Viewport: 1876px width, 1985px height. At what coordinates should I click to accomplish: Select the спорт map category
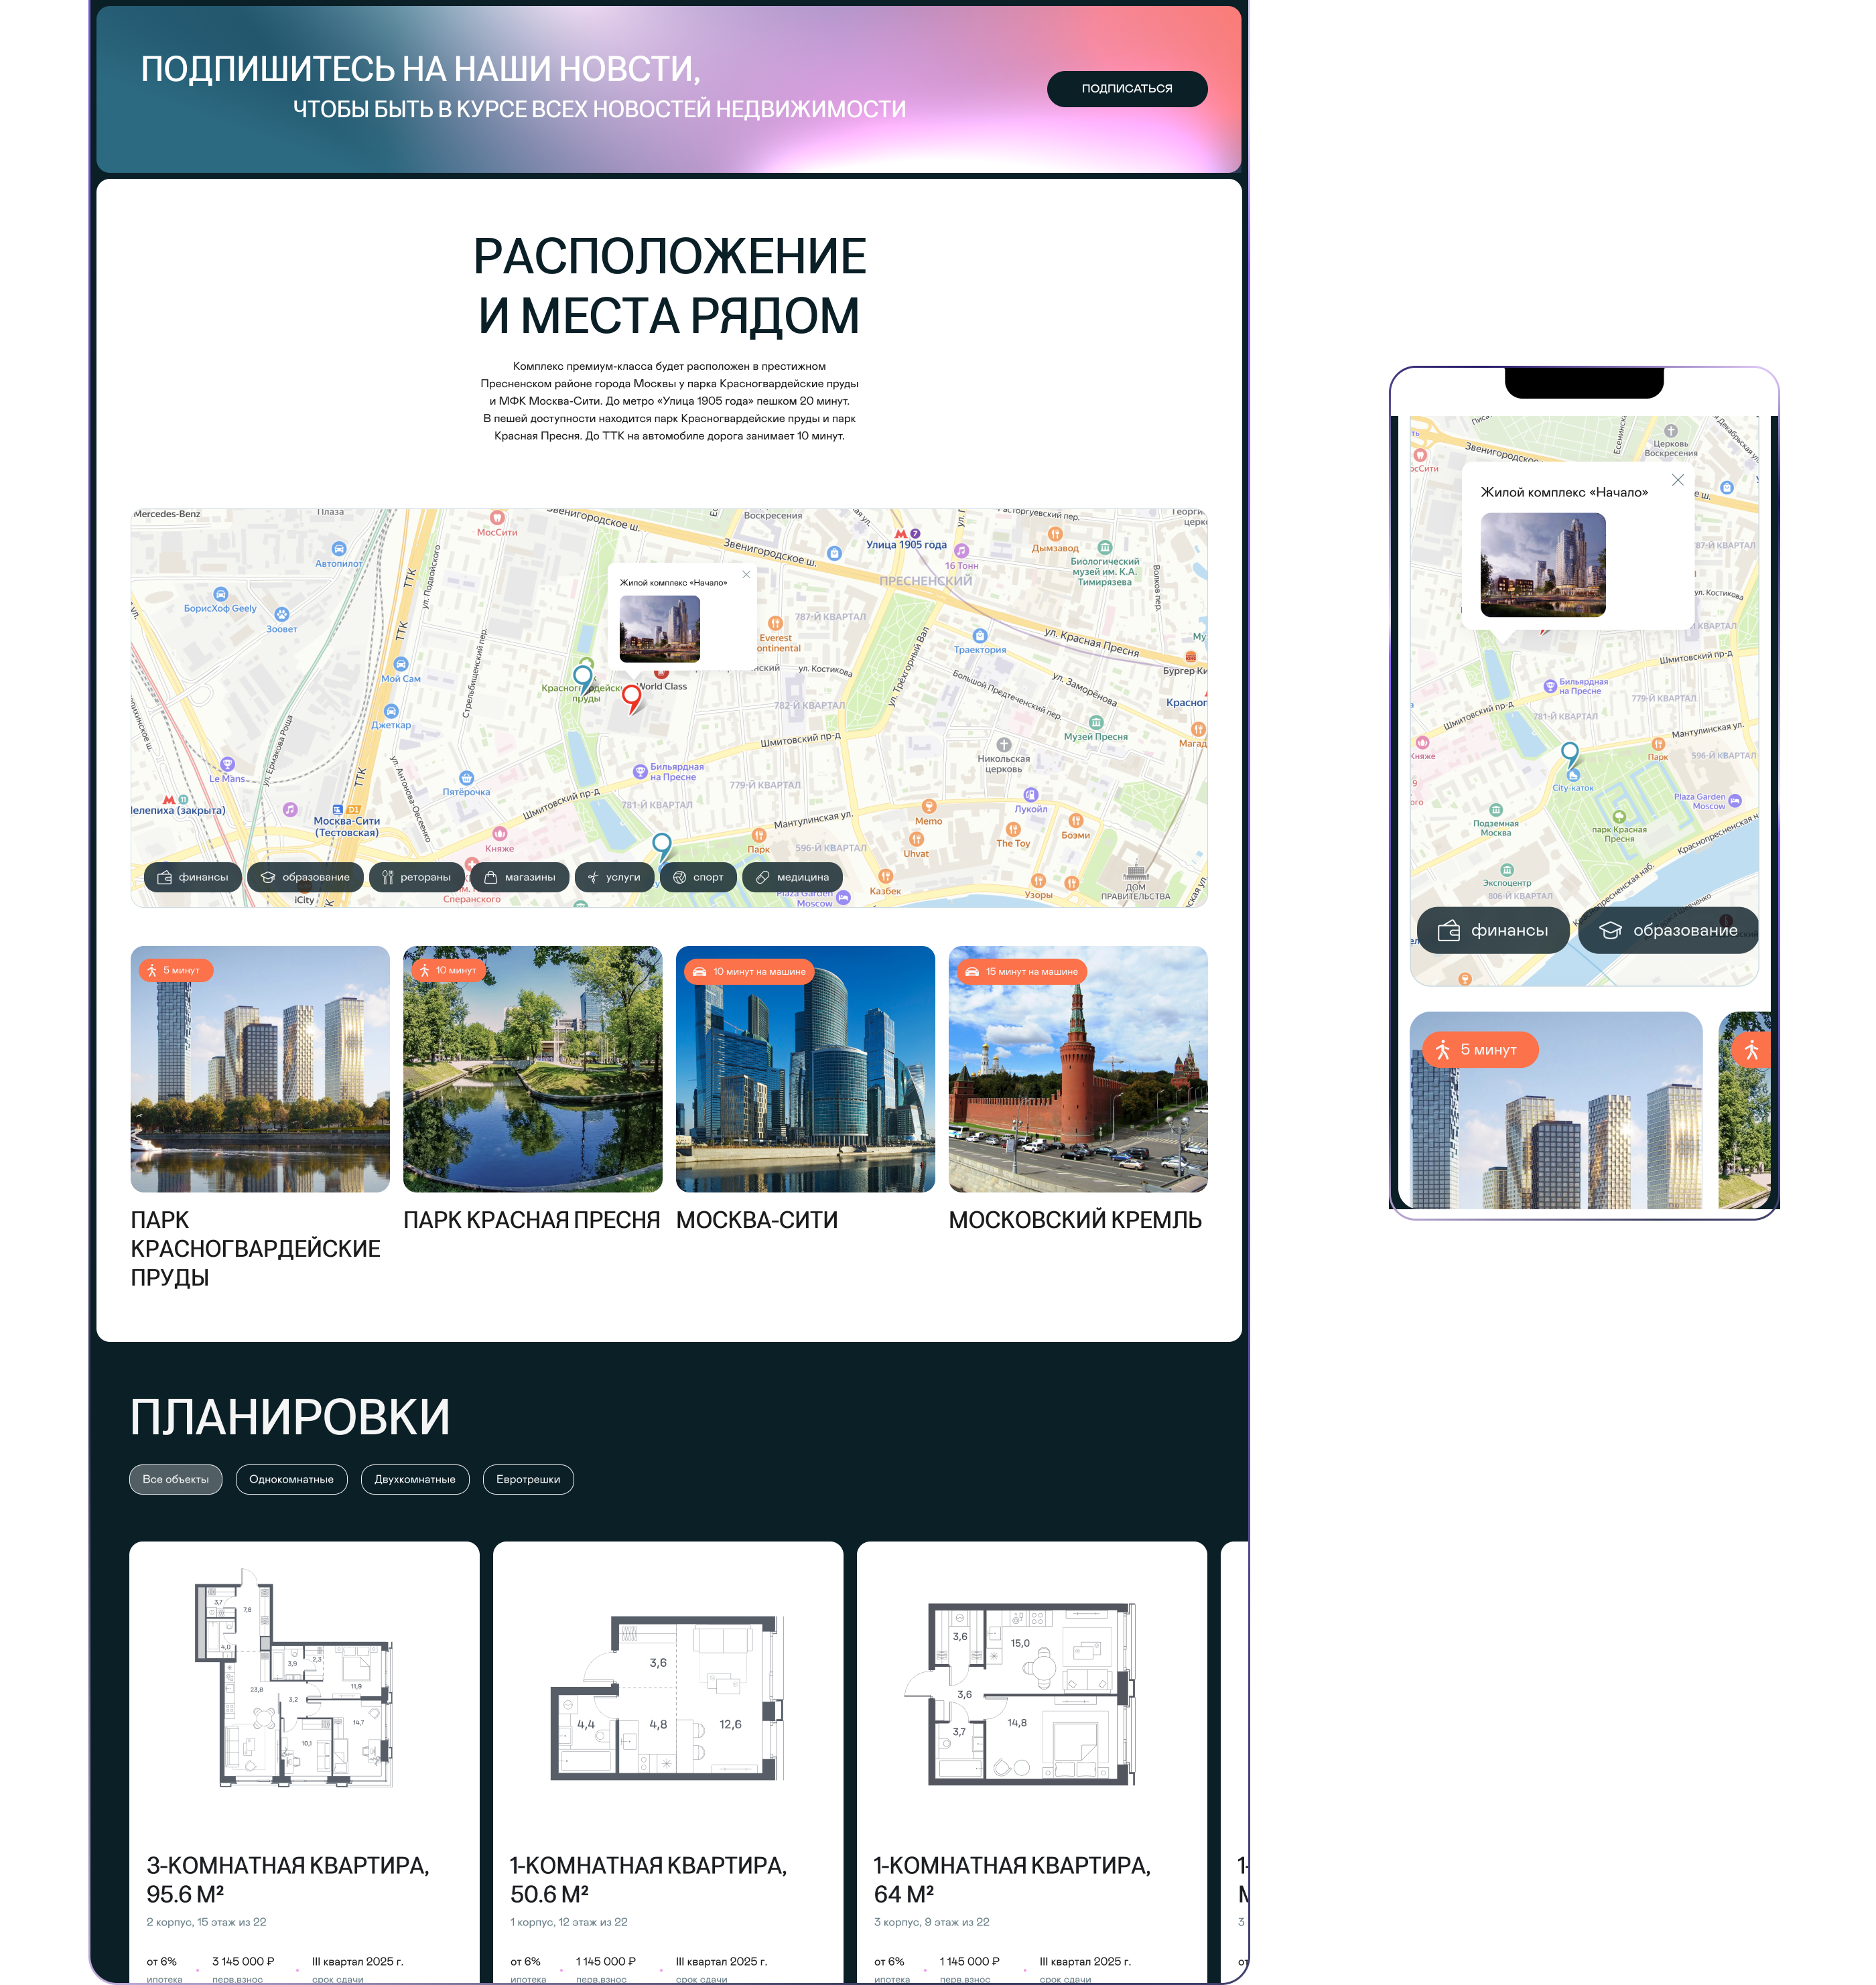pyautogui.click(x=698, y=877)
